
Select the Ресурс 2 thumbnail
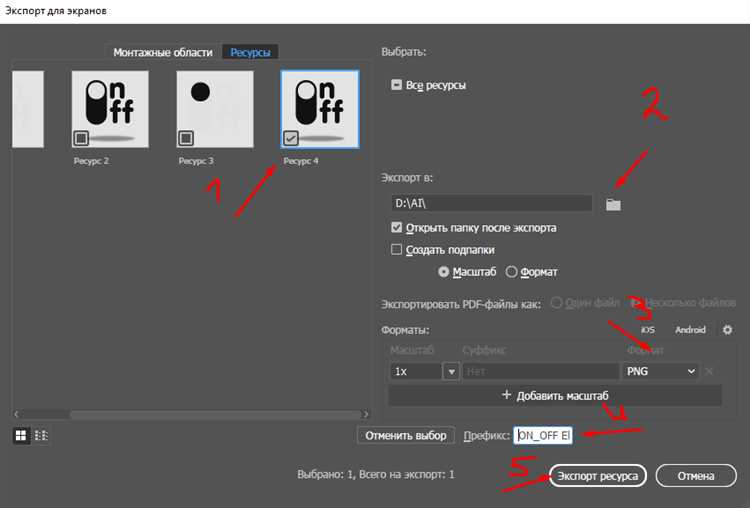pos(110,109)
